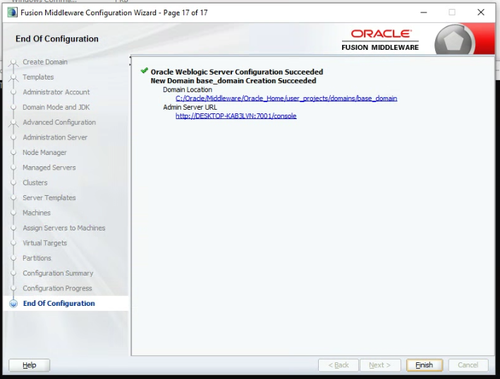Select the Templates step
The width and height of the screenshot is (500, 379).
38,77
